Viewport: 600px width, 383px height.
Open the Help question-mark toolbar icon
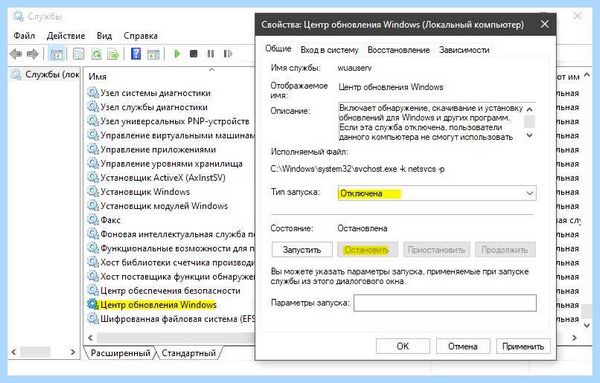(x=136, y=54)
